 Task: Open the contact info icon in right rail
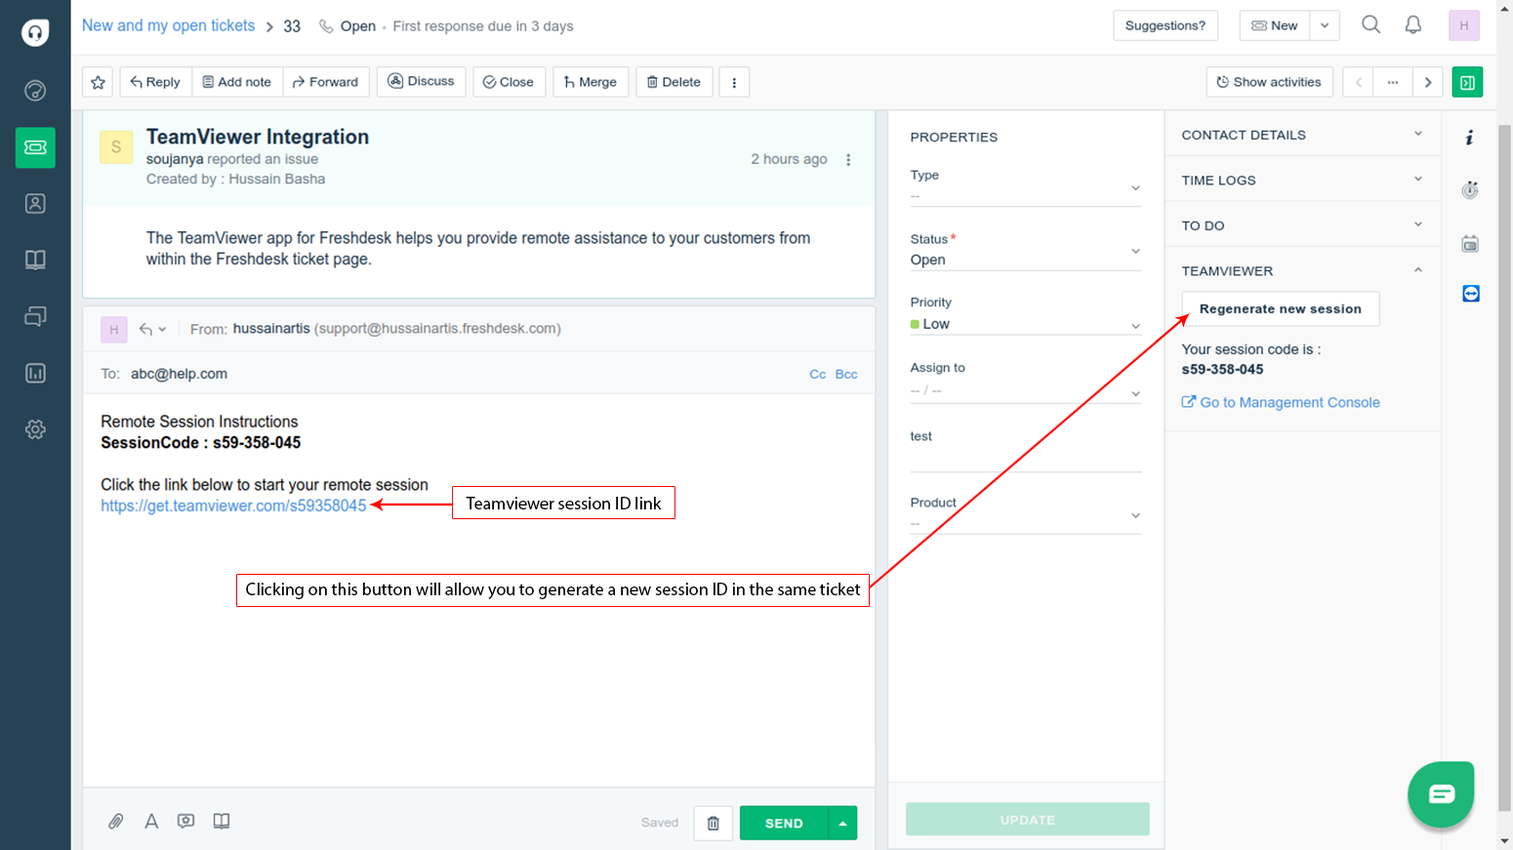coord(1470,137)
